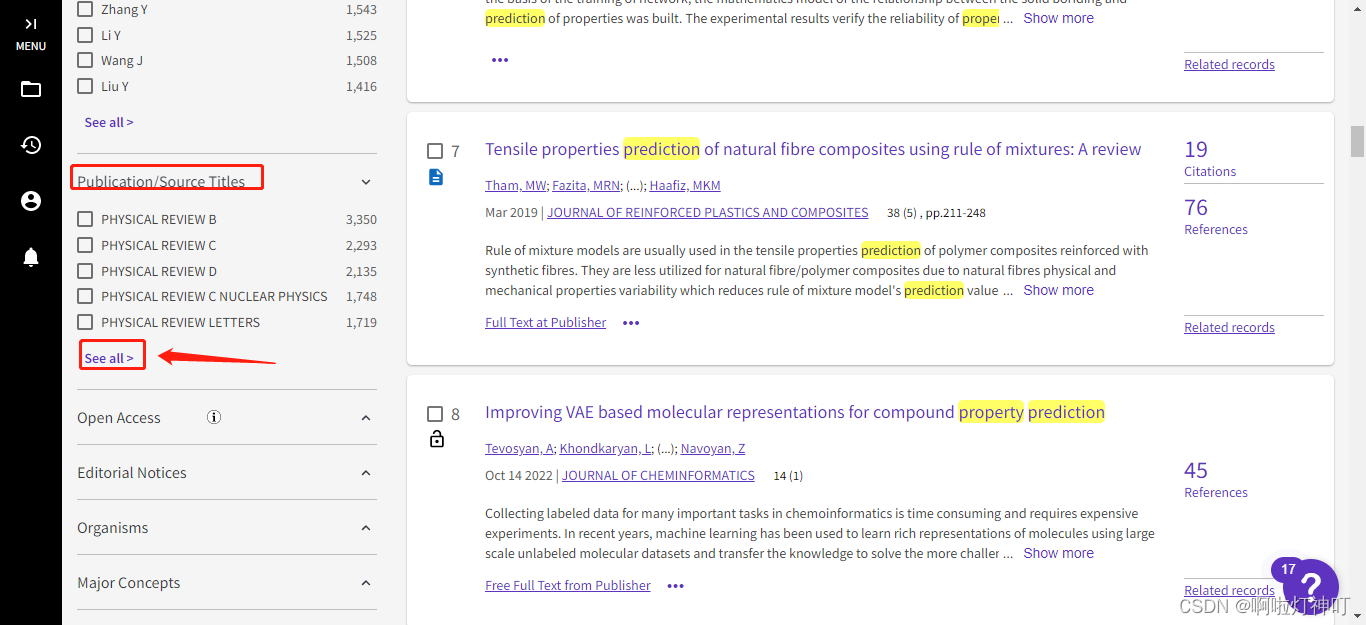Open the user profile icon
The image size is (1366, 625).
pos(31,201)
